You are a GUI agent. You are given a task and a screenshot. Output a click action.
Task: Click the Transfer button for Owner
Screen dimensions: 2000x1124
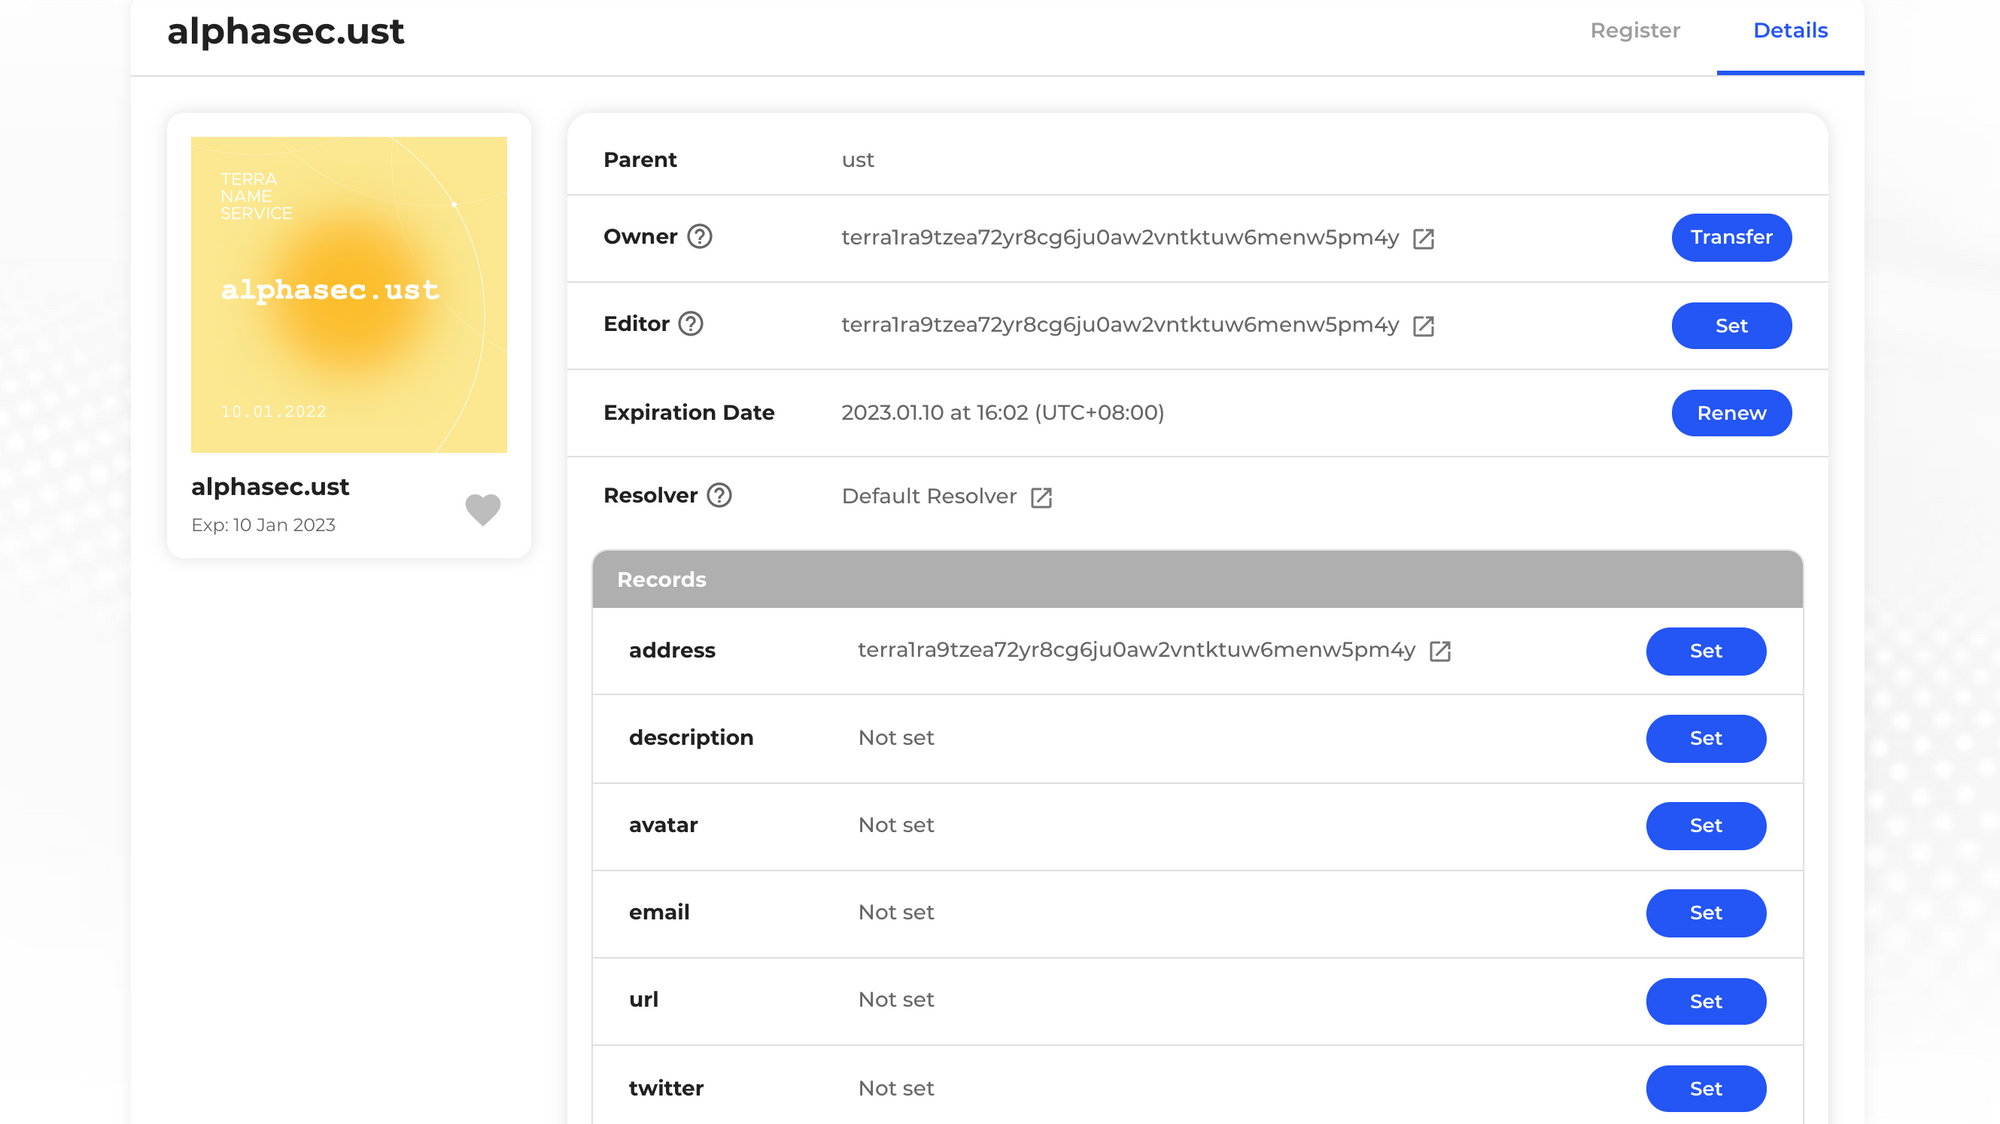click(1732, 237)
